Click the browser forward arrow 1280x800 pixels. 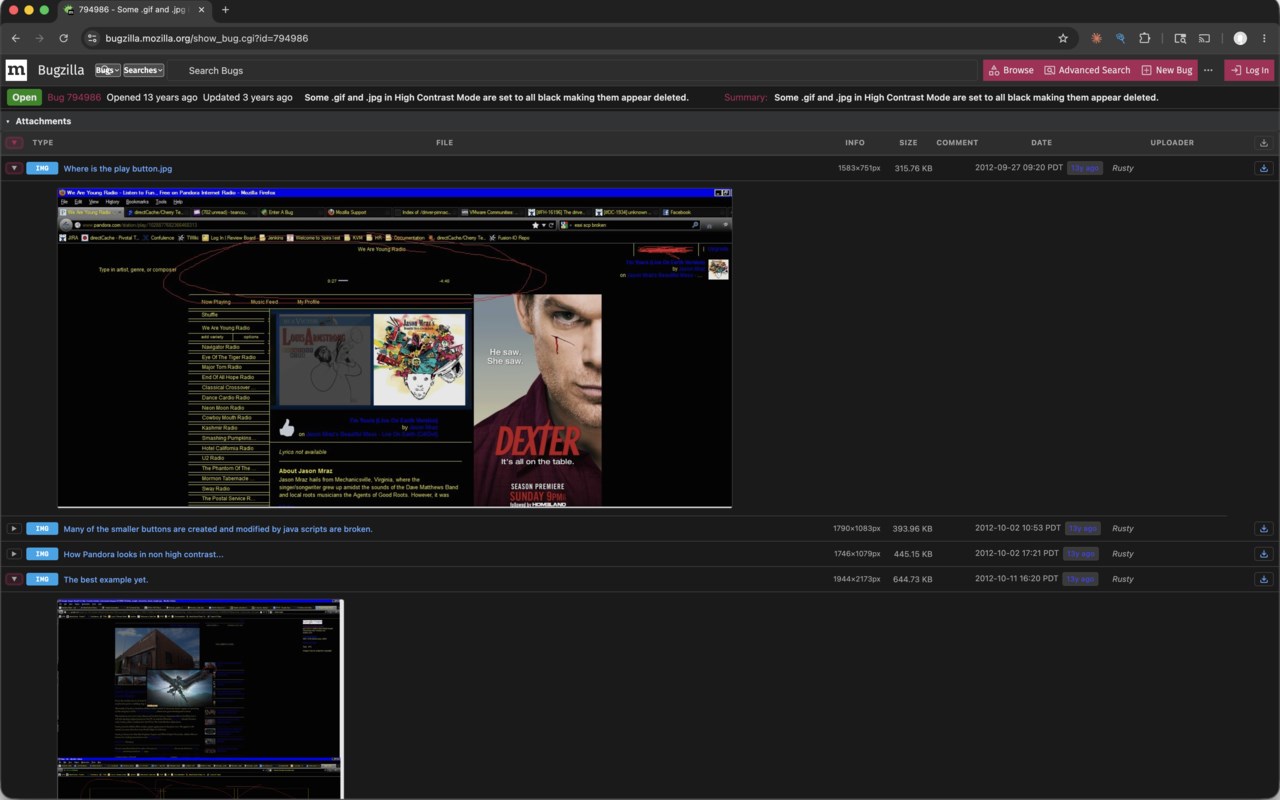39,38
